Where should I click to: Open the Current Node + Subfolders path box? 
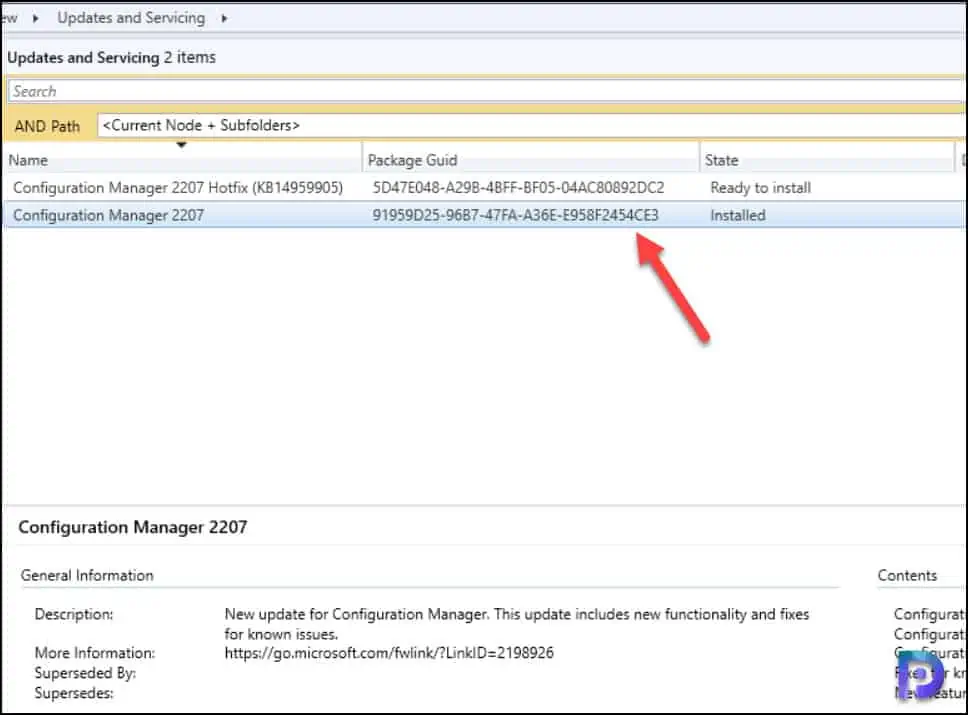(x=531, y=125)
